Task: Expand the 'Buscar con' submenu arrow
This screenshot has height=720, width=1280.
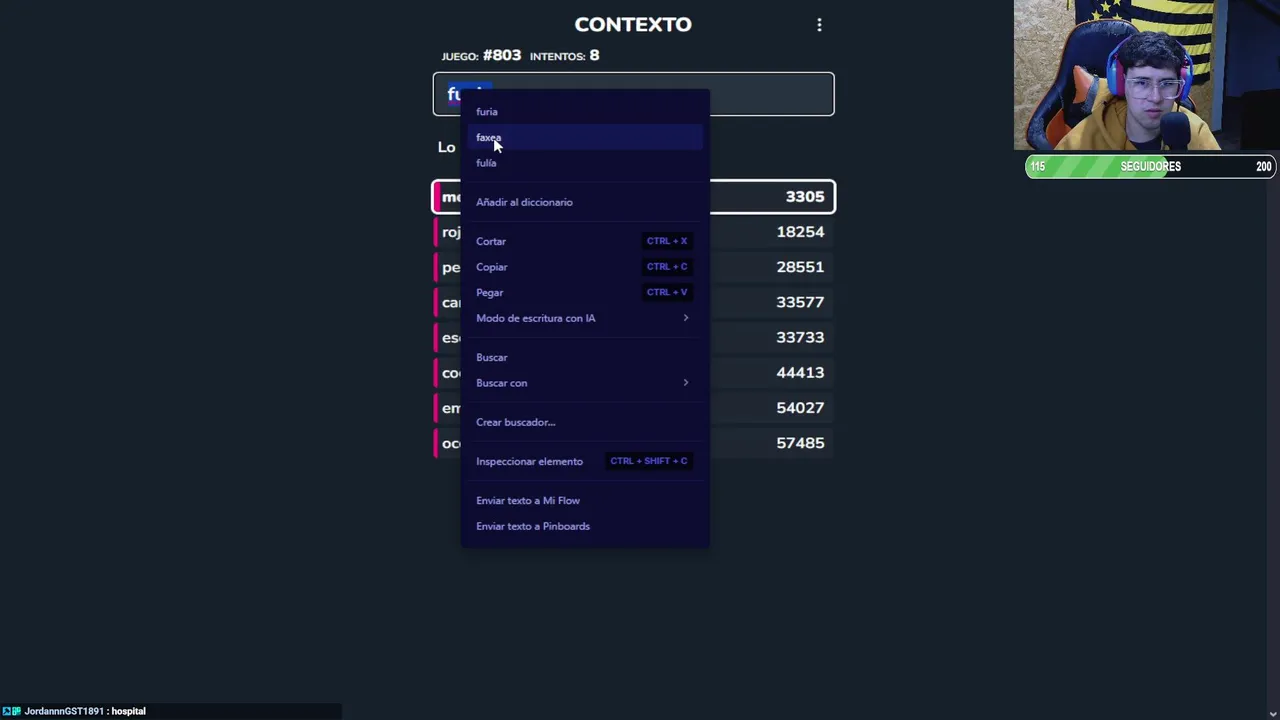Action: [x=686, y=383]
